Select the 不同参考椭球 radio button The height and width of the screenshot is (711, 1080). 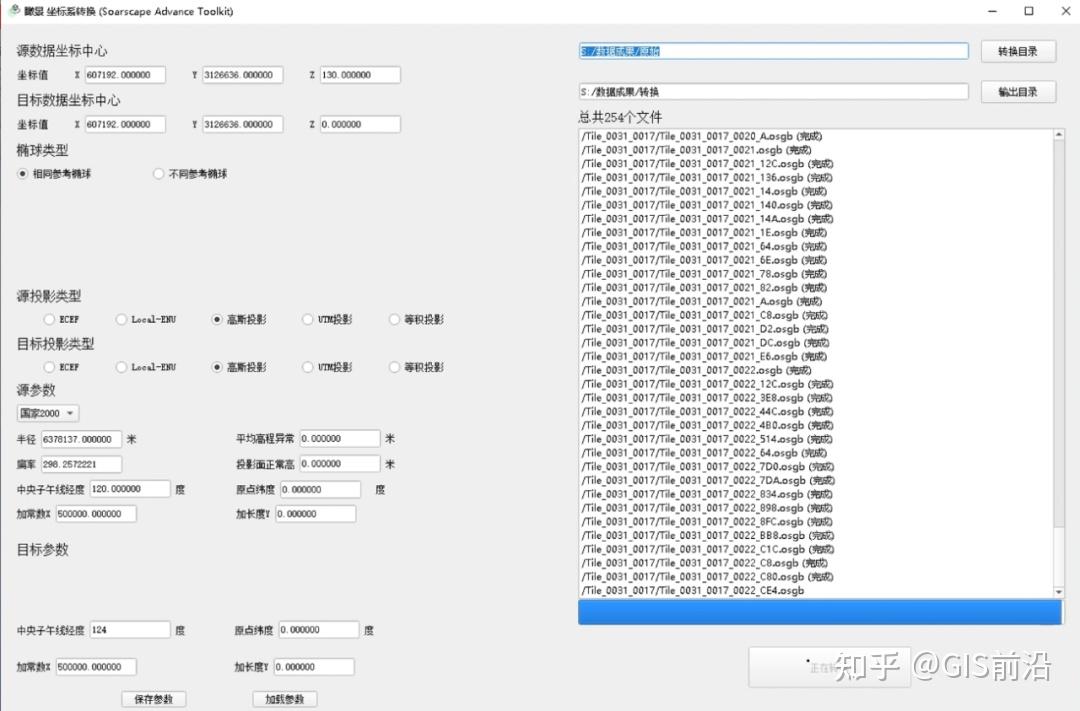tap(158, 173)
